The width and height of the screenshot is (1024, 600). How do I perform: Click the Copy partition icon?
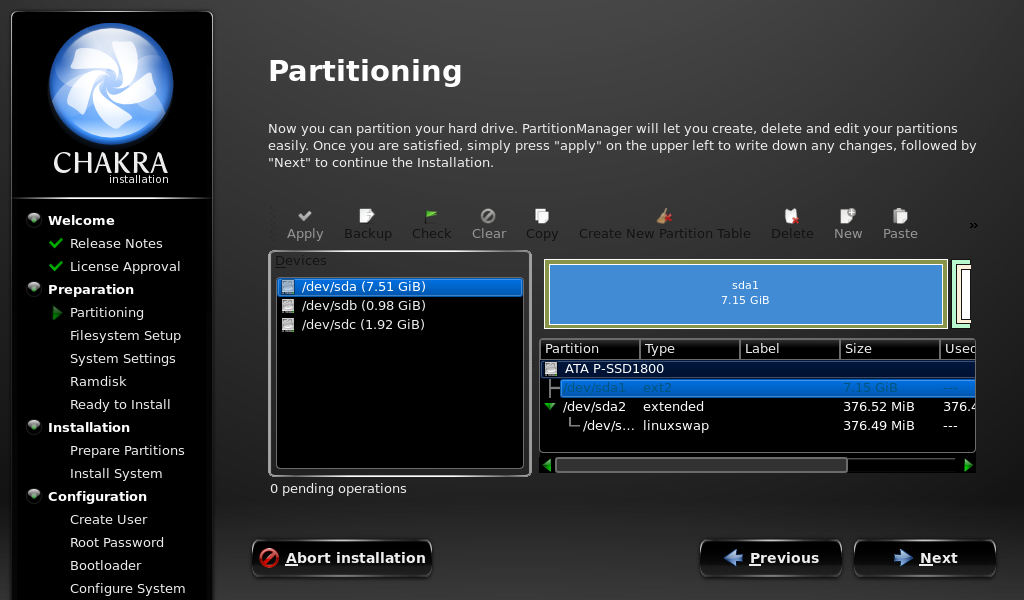point(541,216)
